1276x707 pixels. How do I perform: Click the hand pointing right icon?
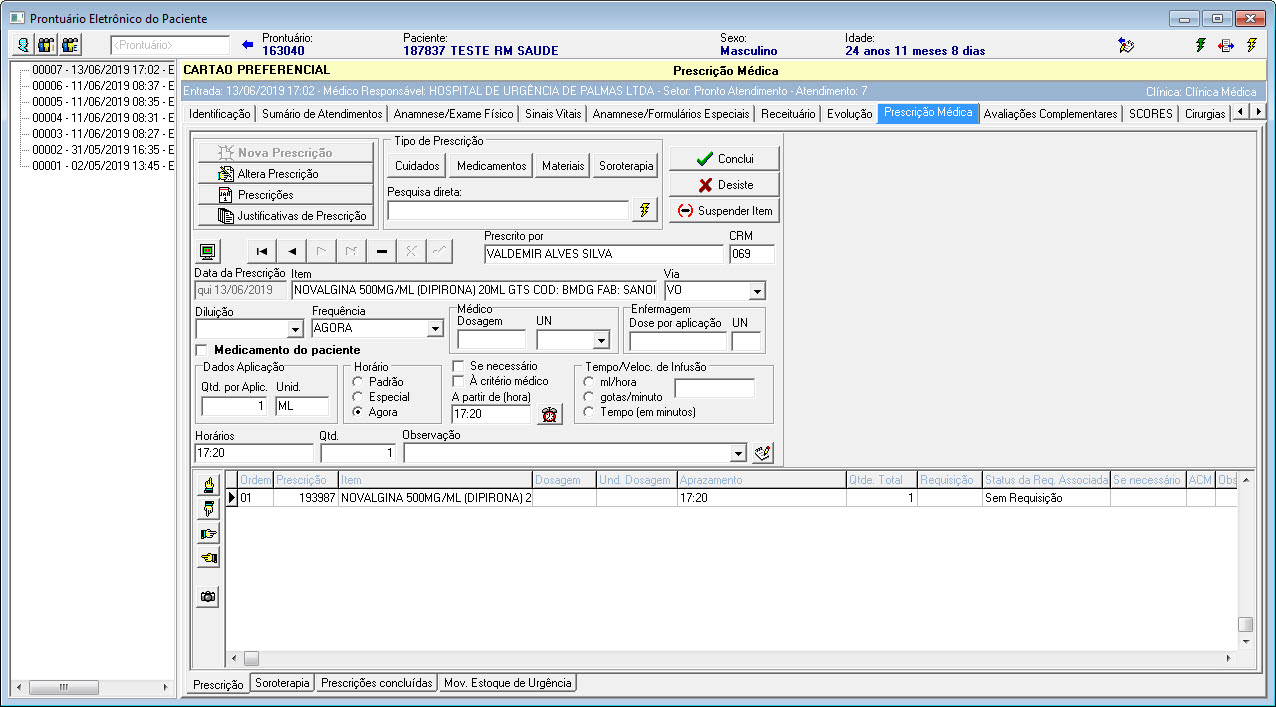click(208, 534)
